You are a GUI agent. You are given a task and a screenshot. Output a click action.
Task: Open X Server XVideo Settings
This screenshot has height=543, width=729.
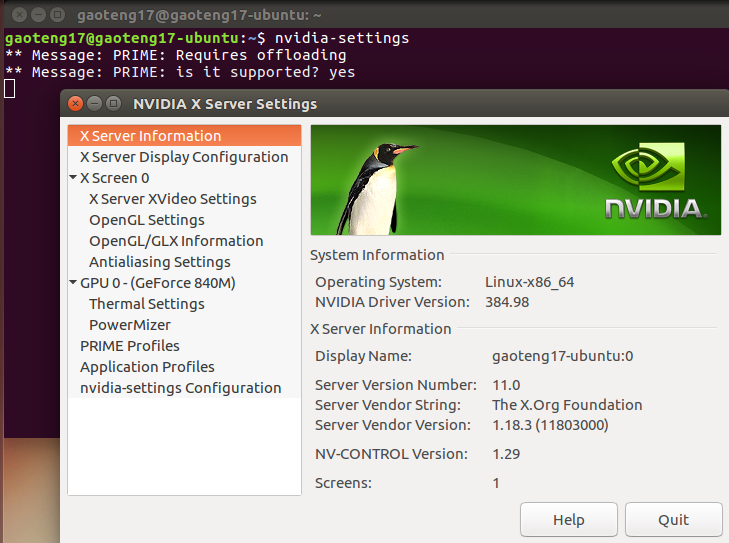pos(172,199)
